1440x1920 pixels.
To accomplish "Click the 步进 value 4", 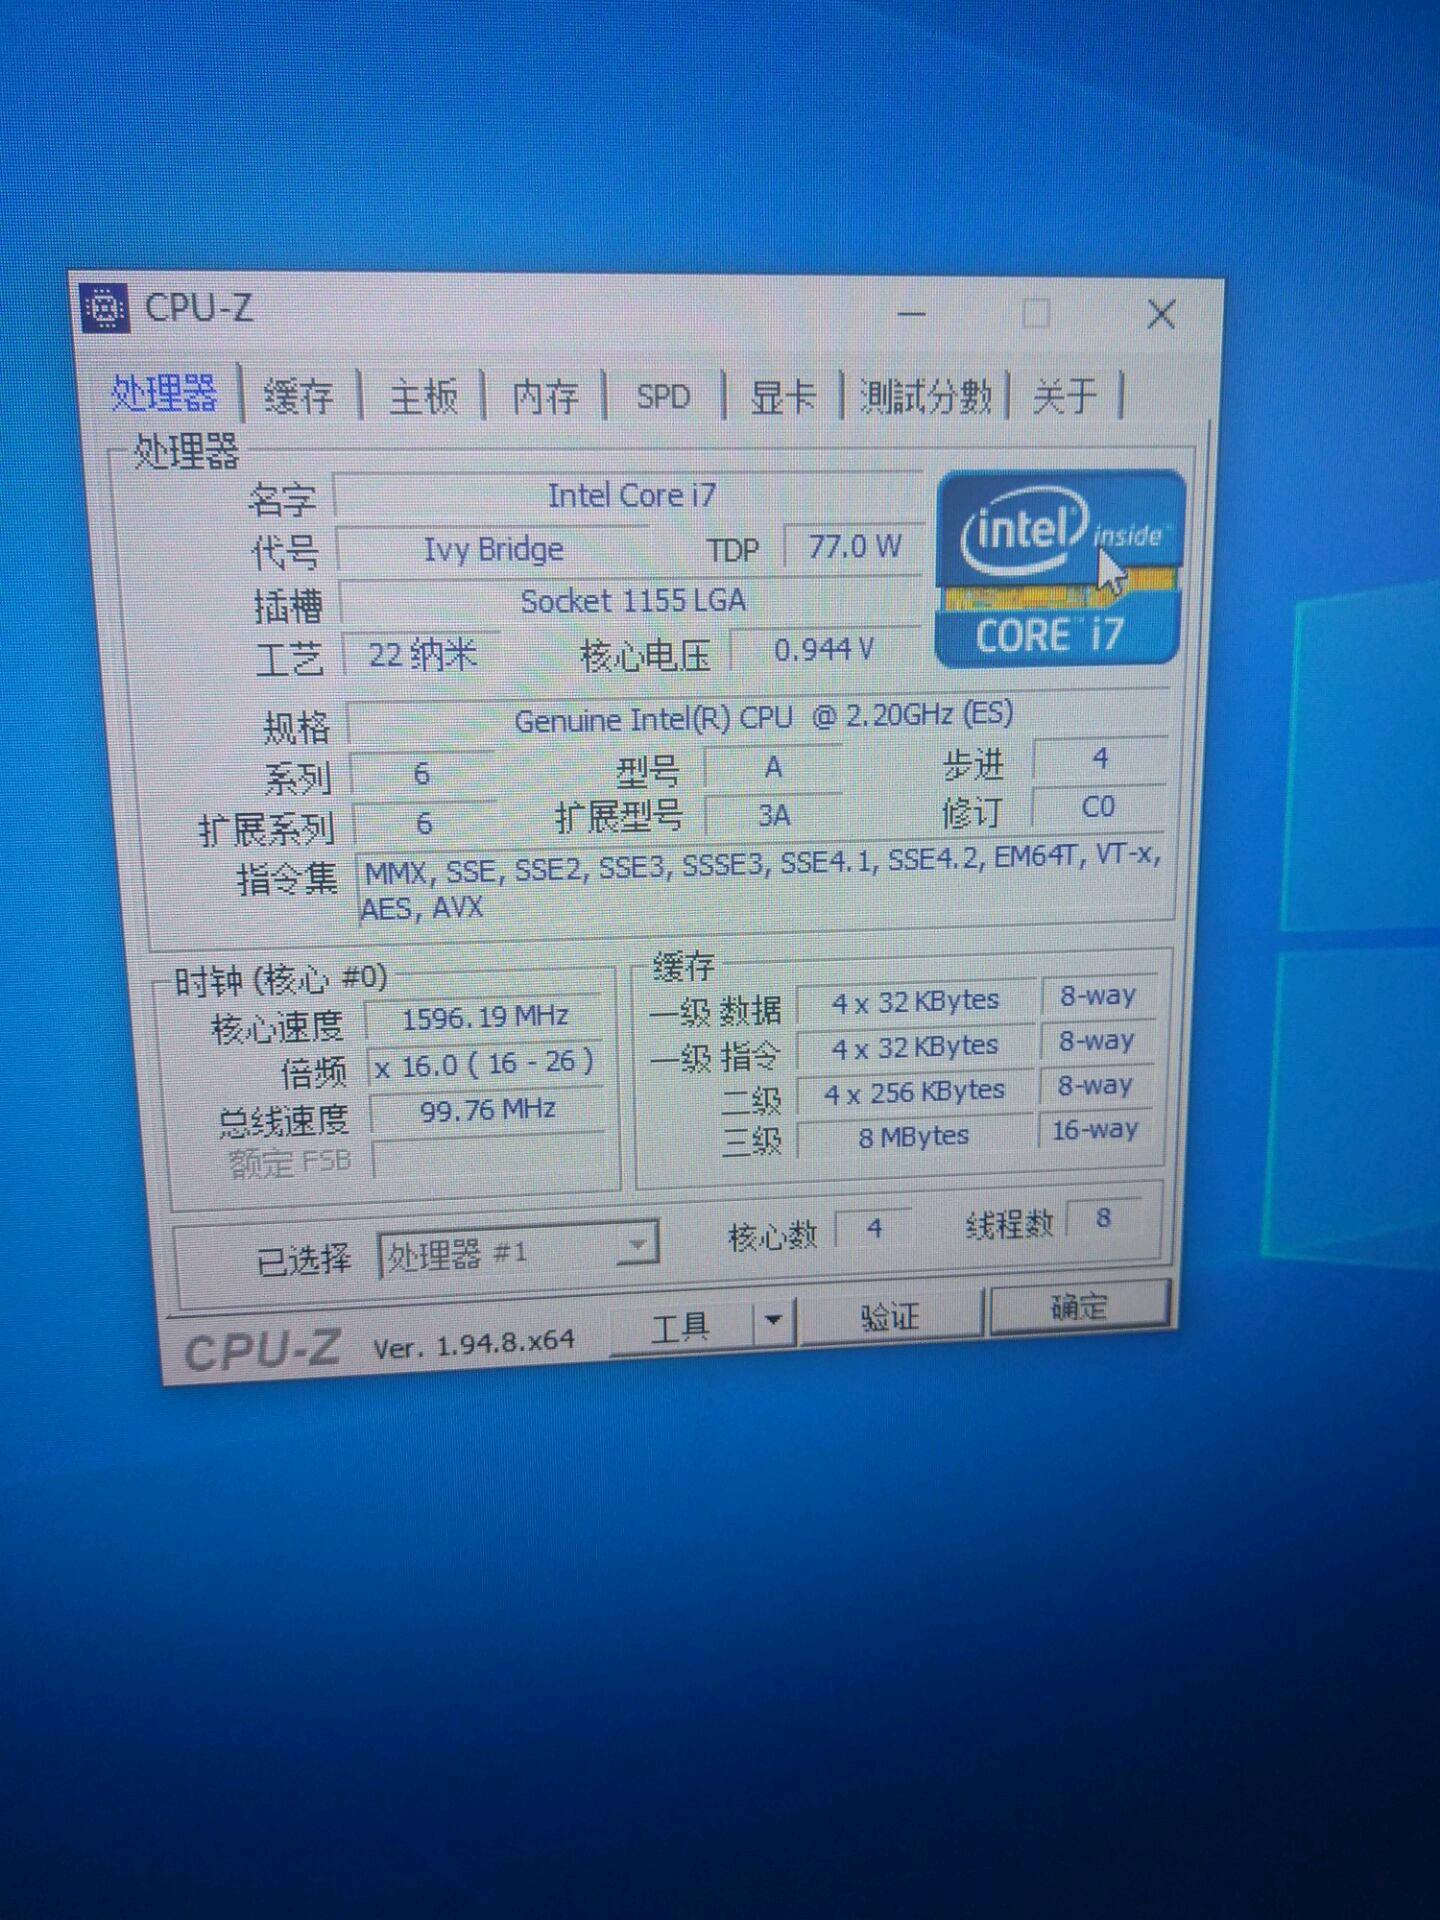I will tap(1100, 759).
